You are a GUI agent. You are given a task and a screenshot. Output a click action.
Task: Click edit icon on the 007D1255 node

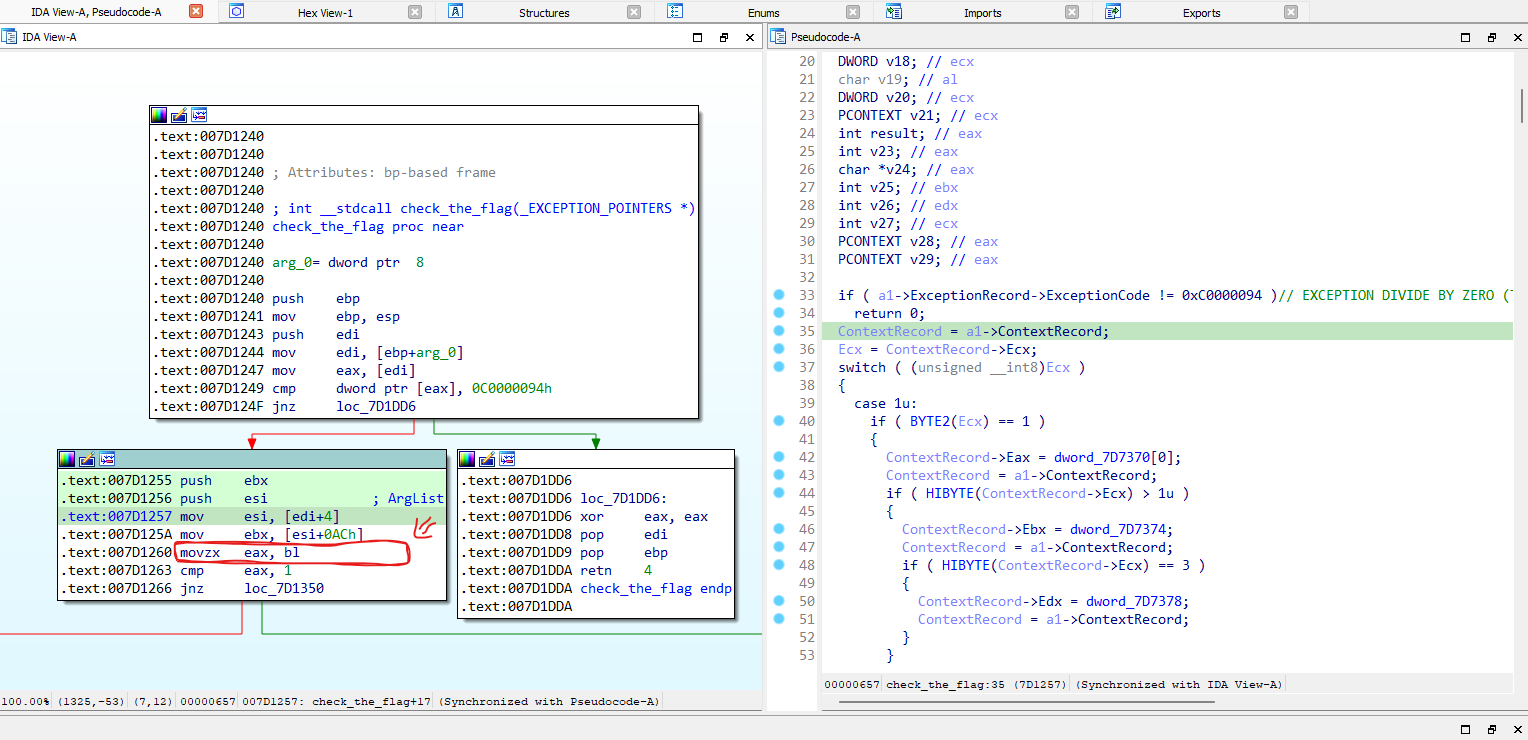pos(87,459)
